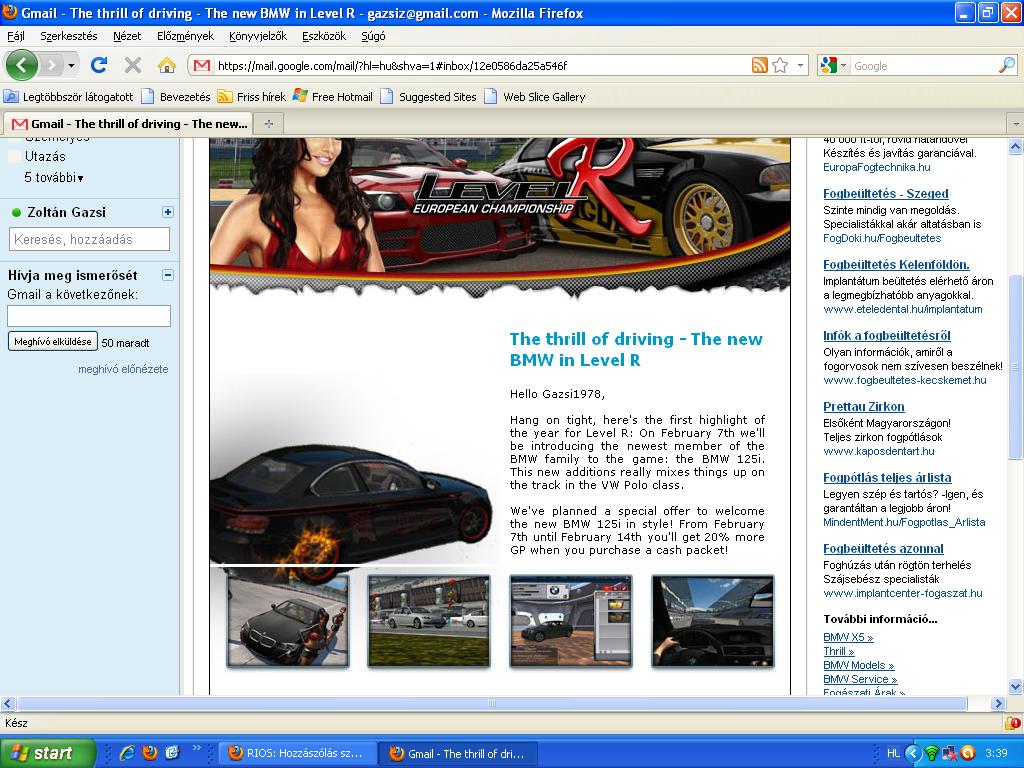The width and height of the screenshot is (1024, 768).
Task: Click the Keresés, hozzáadás contact search field
Action: pyautogui.click(x=89, y=239)
